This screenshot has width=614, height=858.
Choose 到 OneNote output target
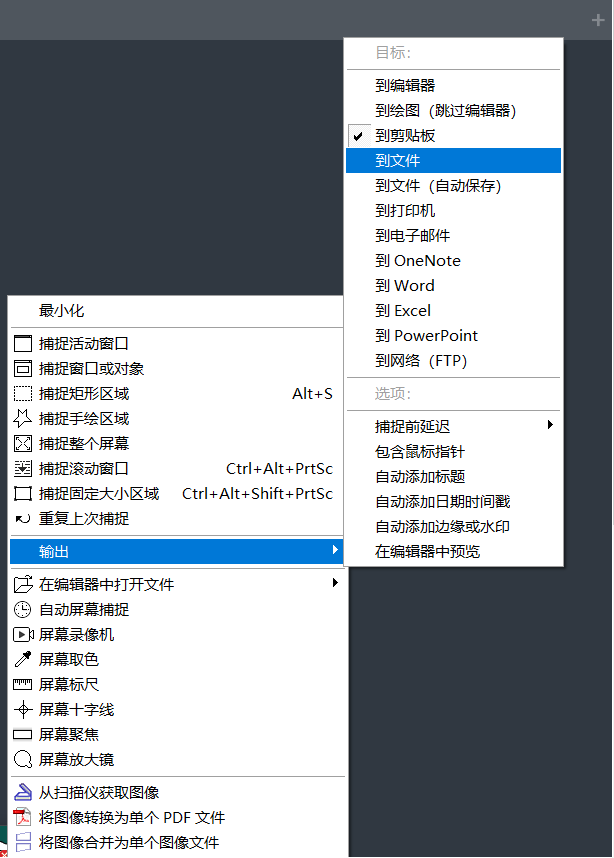(418, 260)
